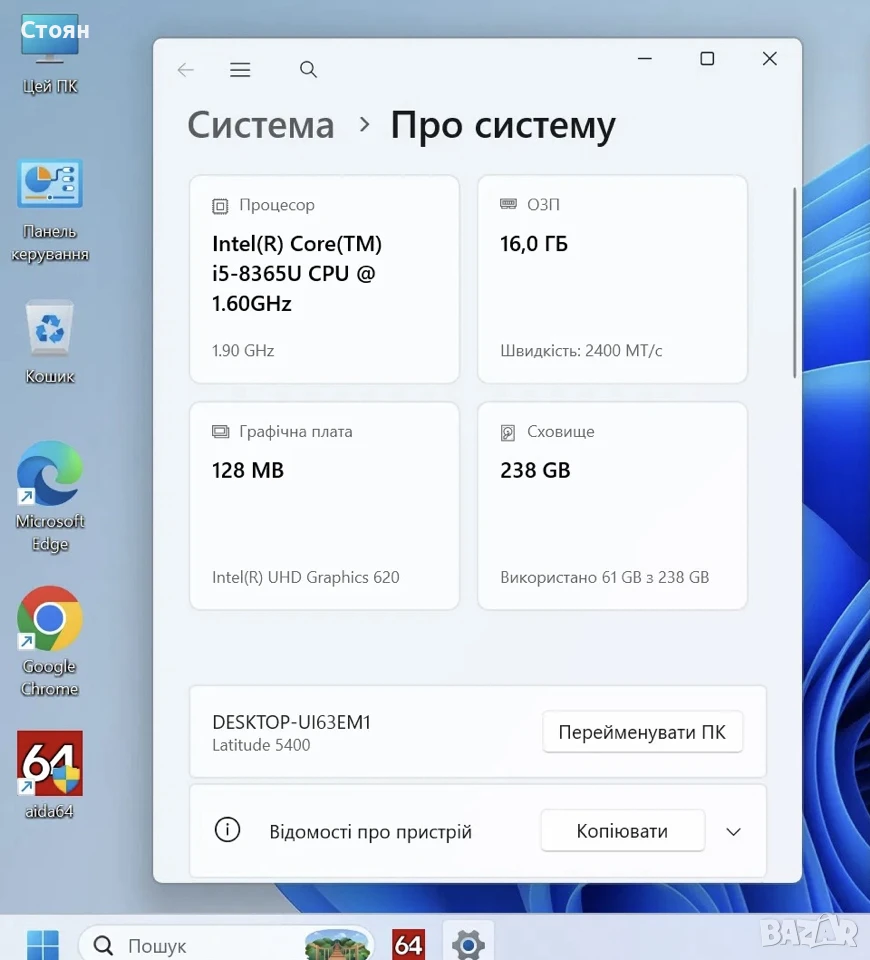Open the Settings gear taskbar icon
Image resolution: width=870 pixels, height=960 pixels.
(468, 944)
